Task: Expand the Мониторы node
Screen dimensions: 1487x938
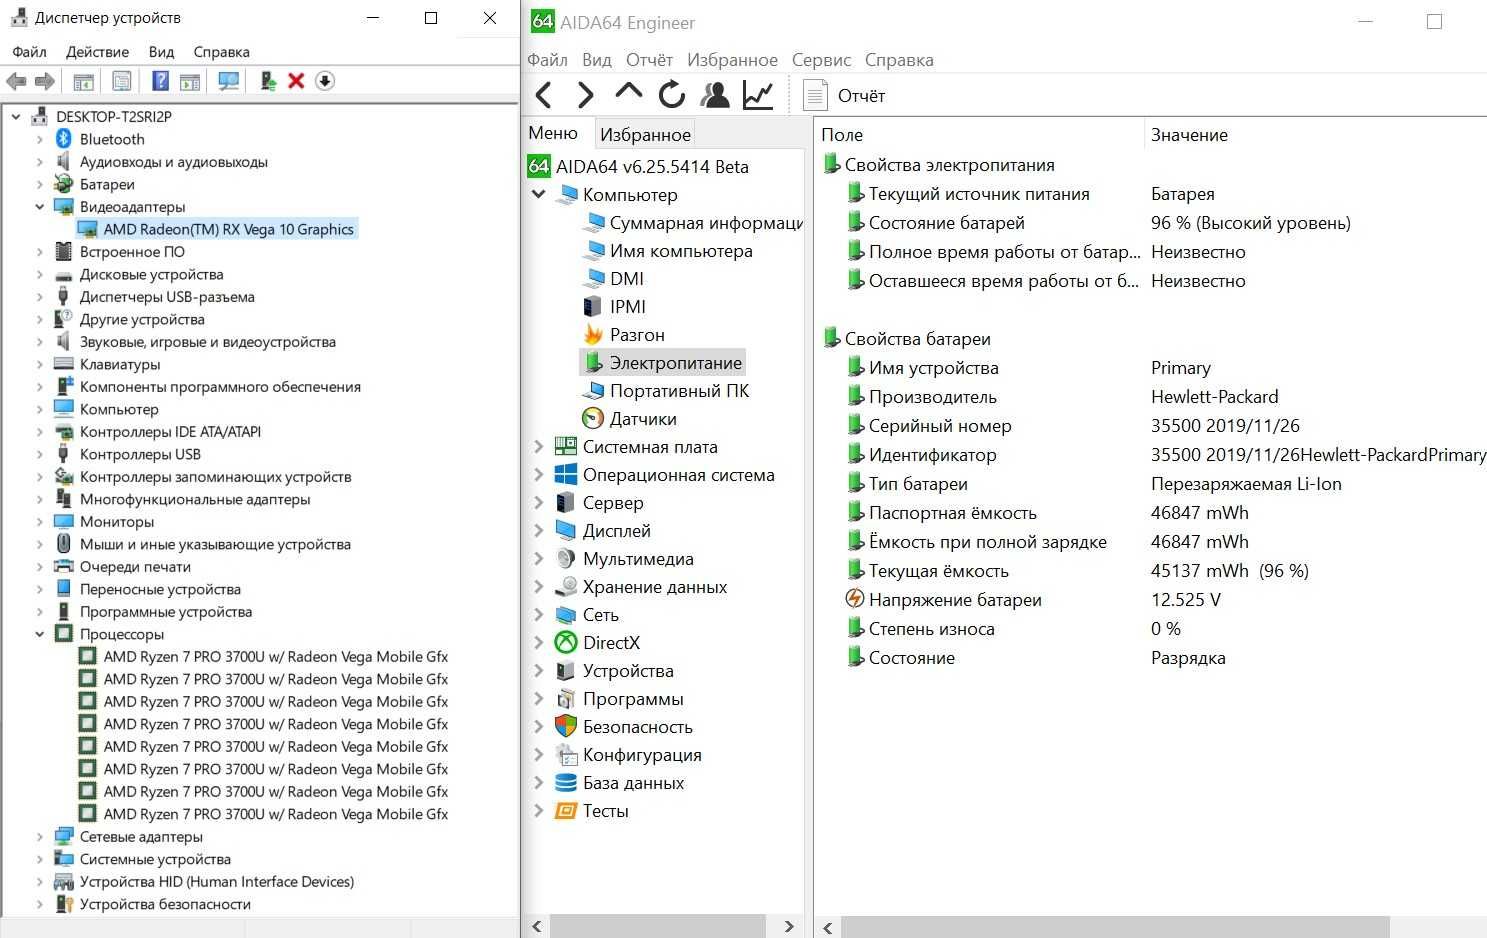Action: [x=40, y=522]
